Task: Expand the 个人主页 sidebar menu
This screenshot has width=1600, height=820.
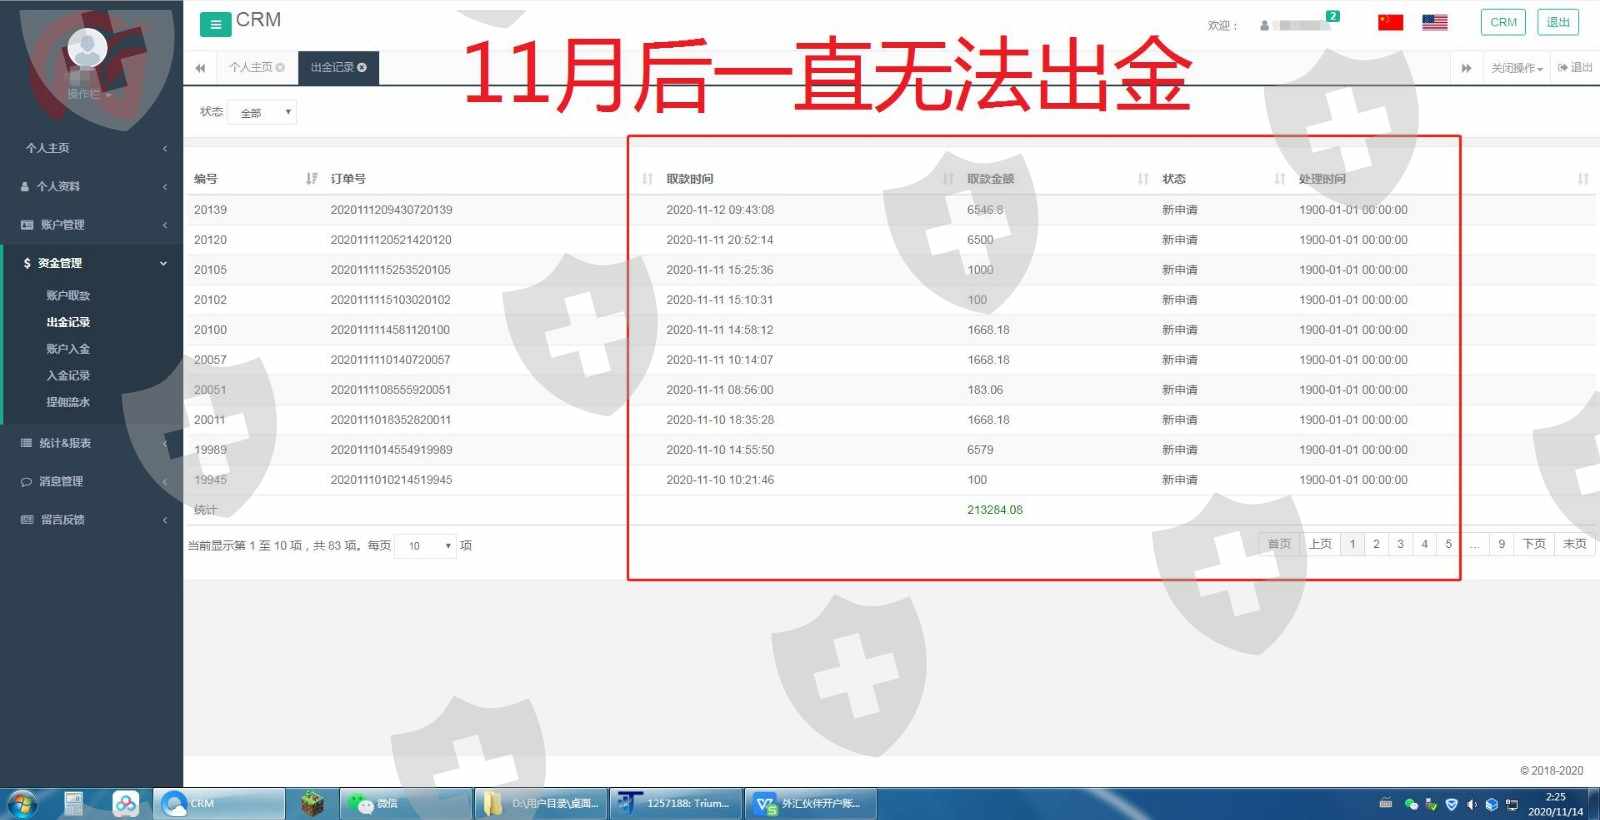Action: click(x=91, y=148)
